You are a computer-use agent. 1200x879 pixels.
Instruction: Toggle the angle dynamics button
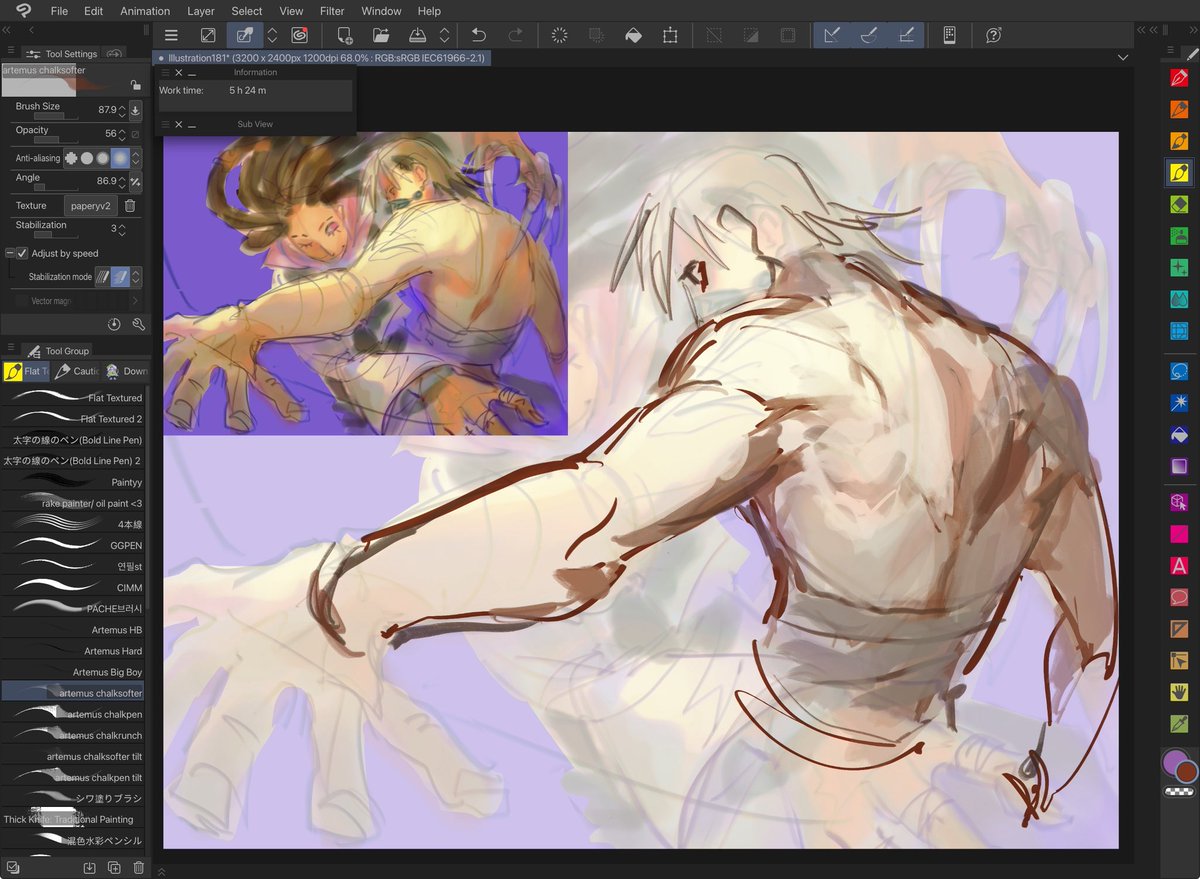(135, 182)
